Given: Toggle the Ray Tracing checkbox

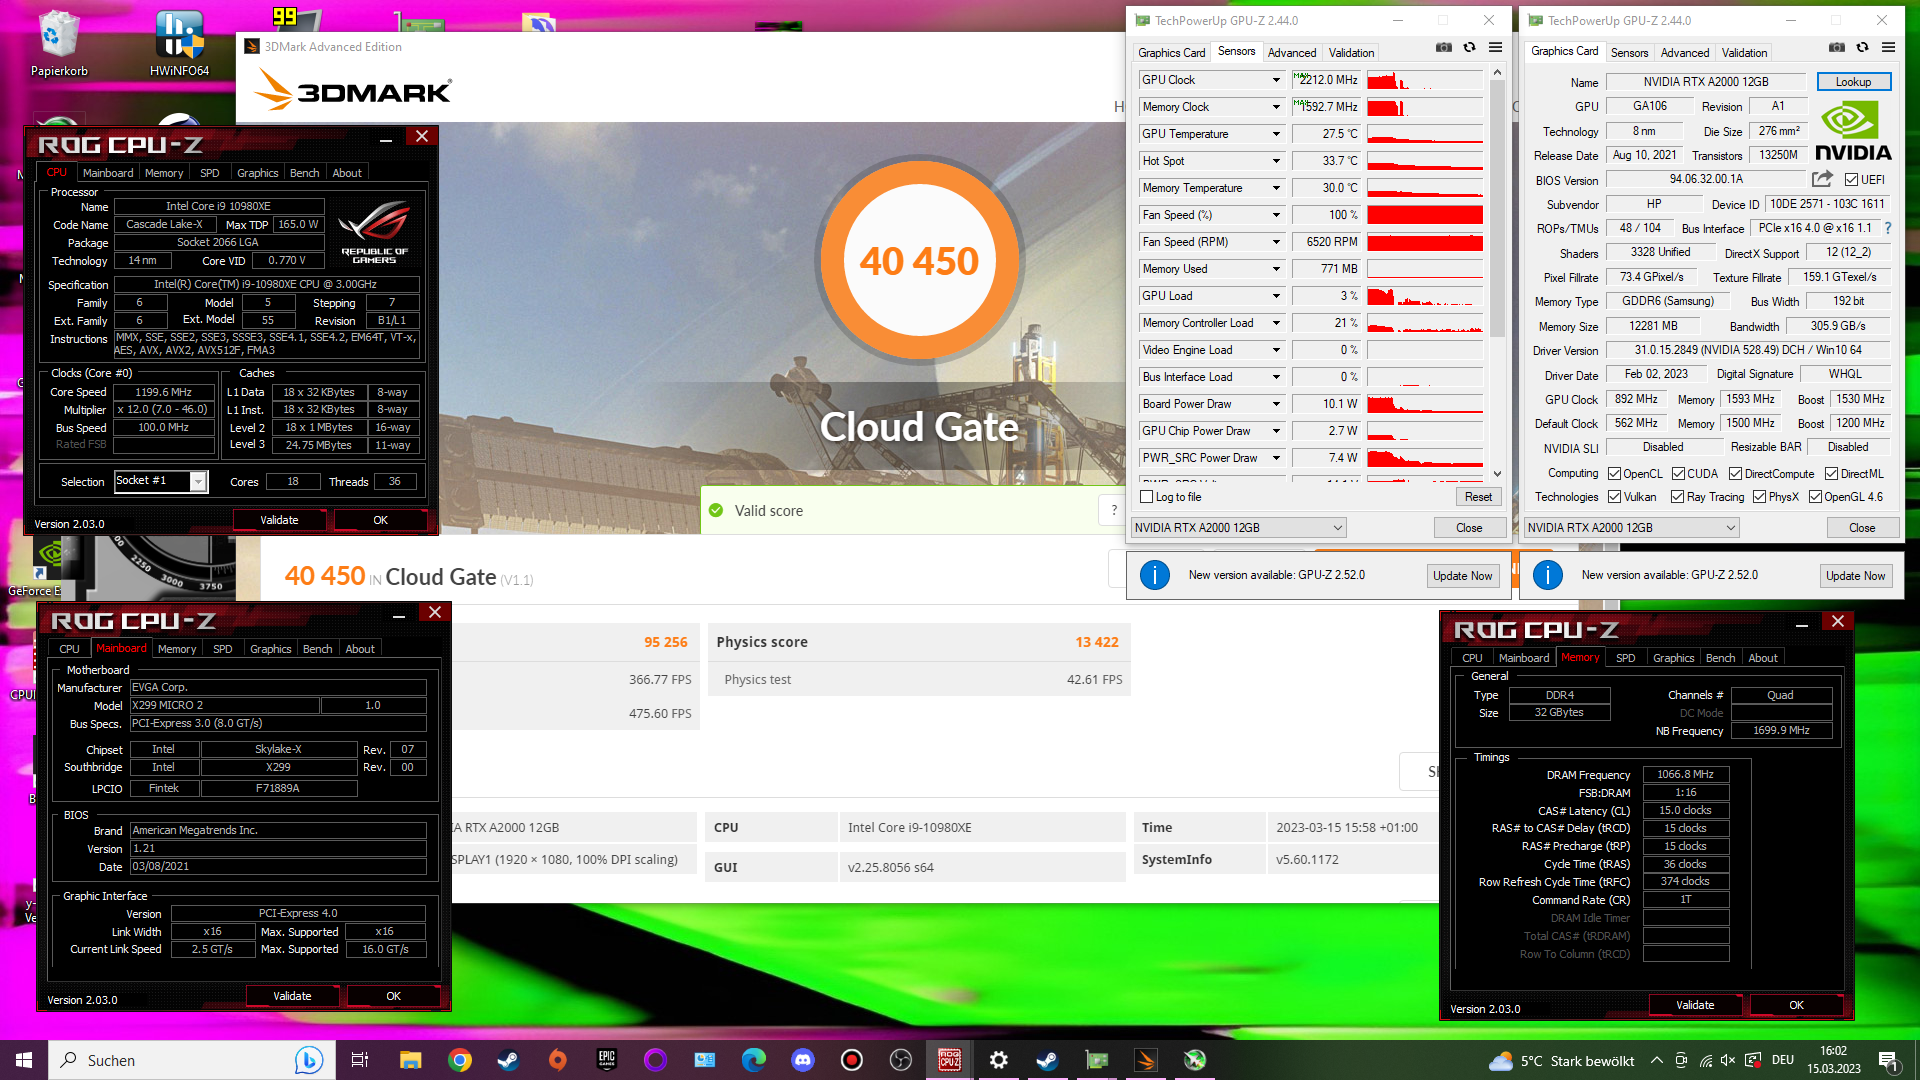Looking at the screenshot, I should click(x=1677, y=497).
